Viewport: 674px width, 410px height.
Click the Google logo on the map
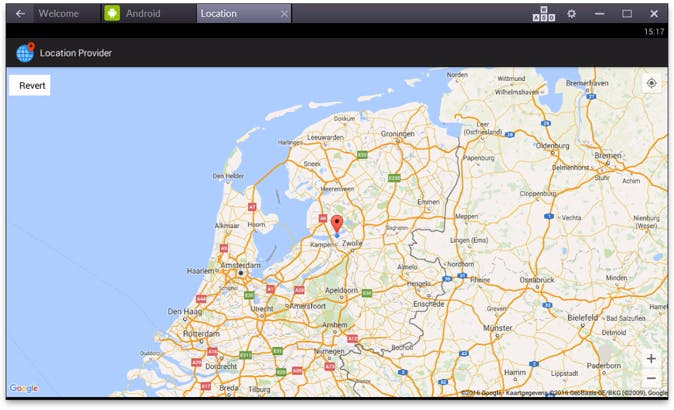coord(24,388)
